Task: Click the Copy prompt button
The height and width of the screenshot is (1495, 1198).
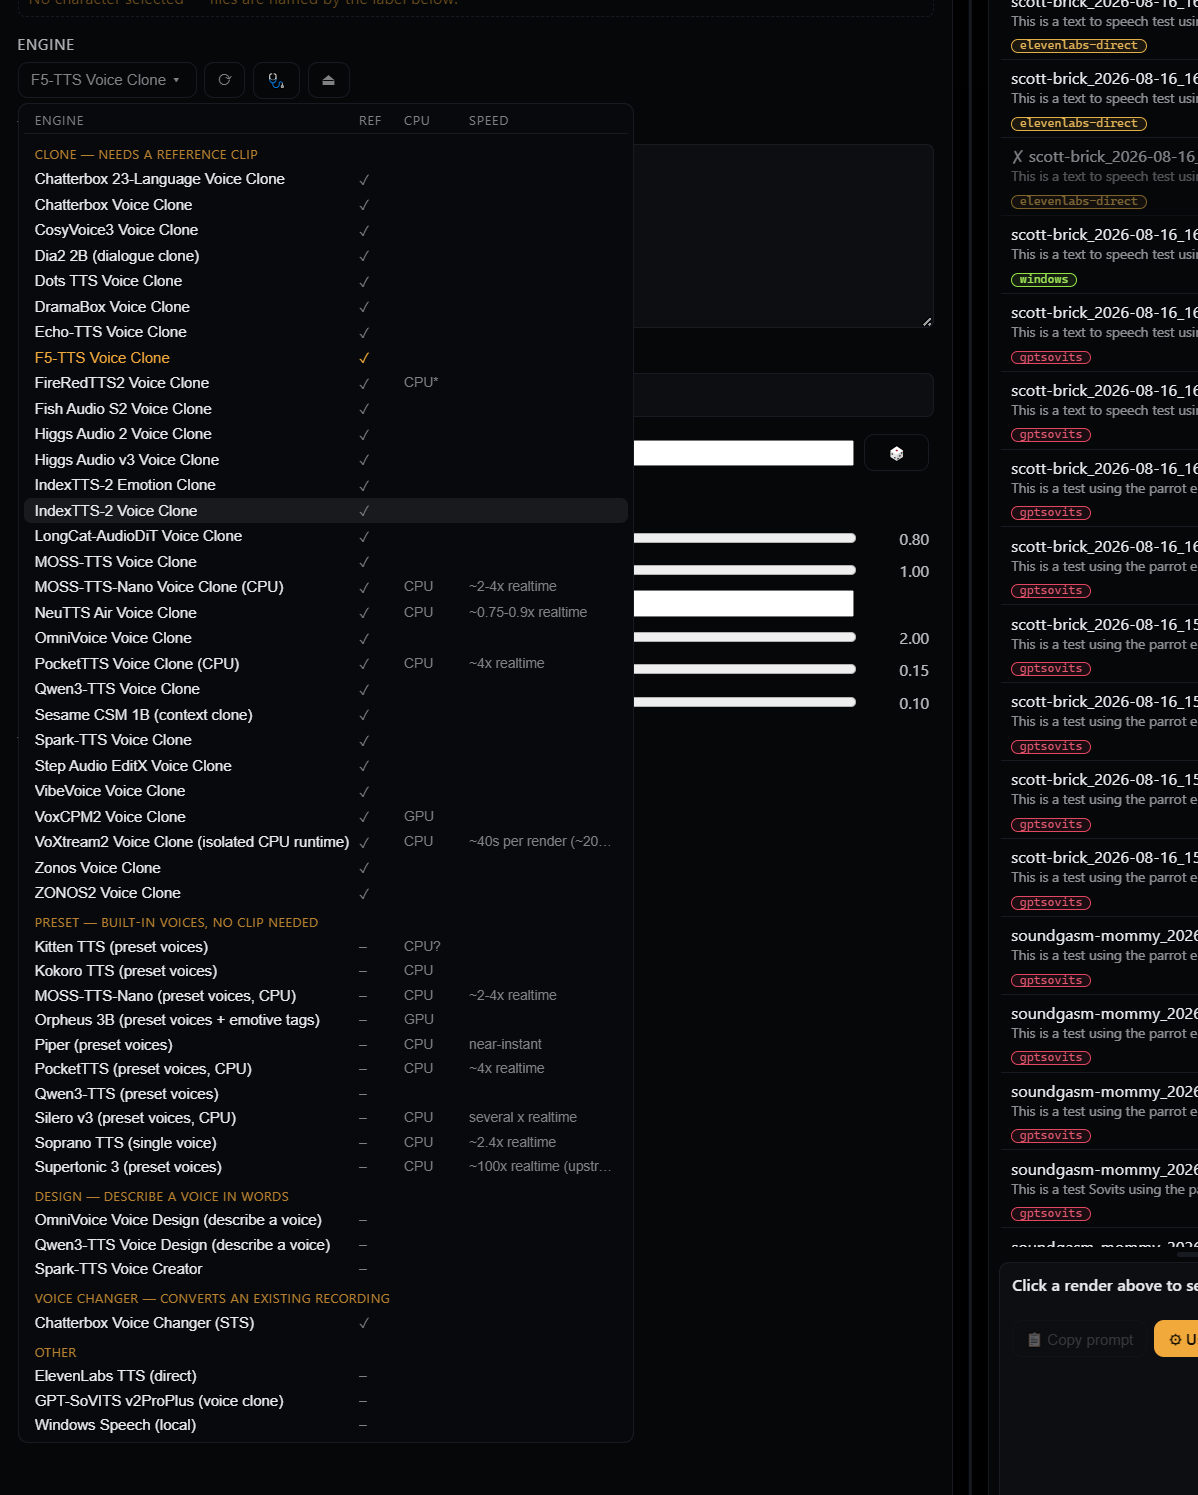Action: (x=1081, y=1340)
